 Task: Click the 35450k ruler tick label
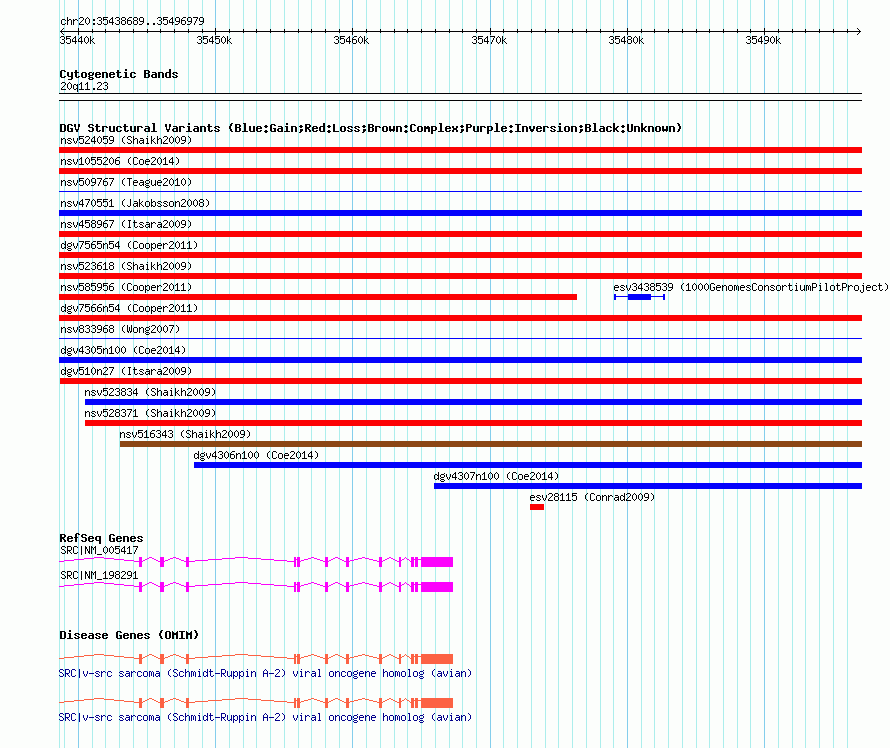[214, 40]
